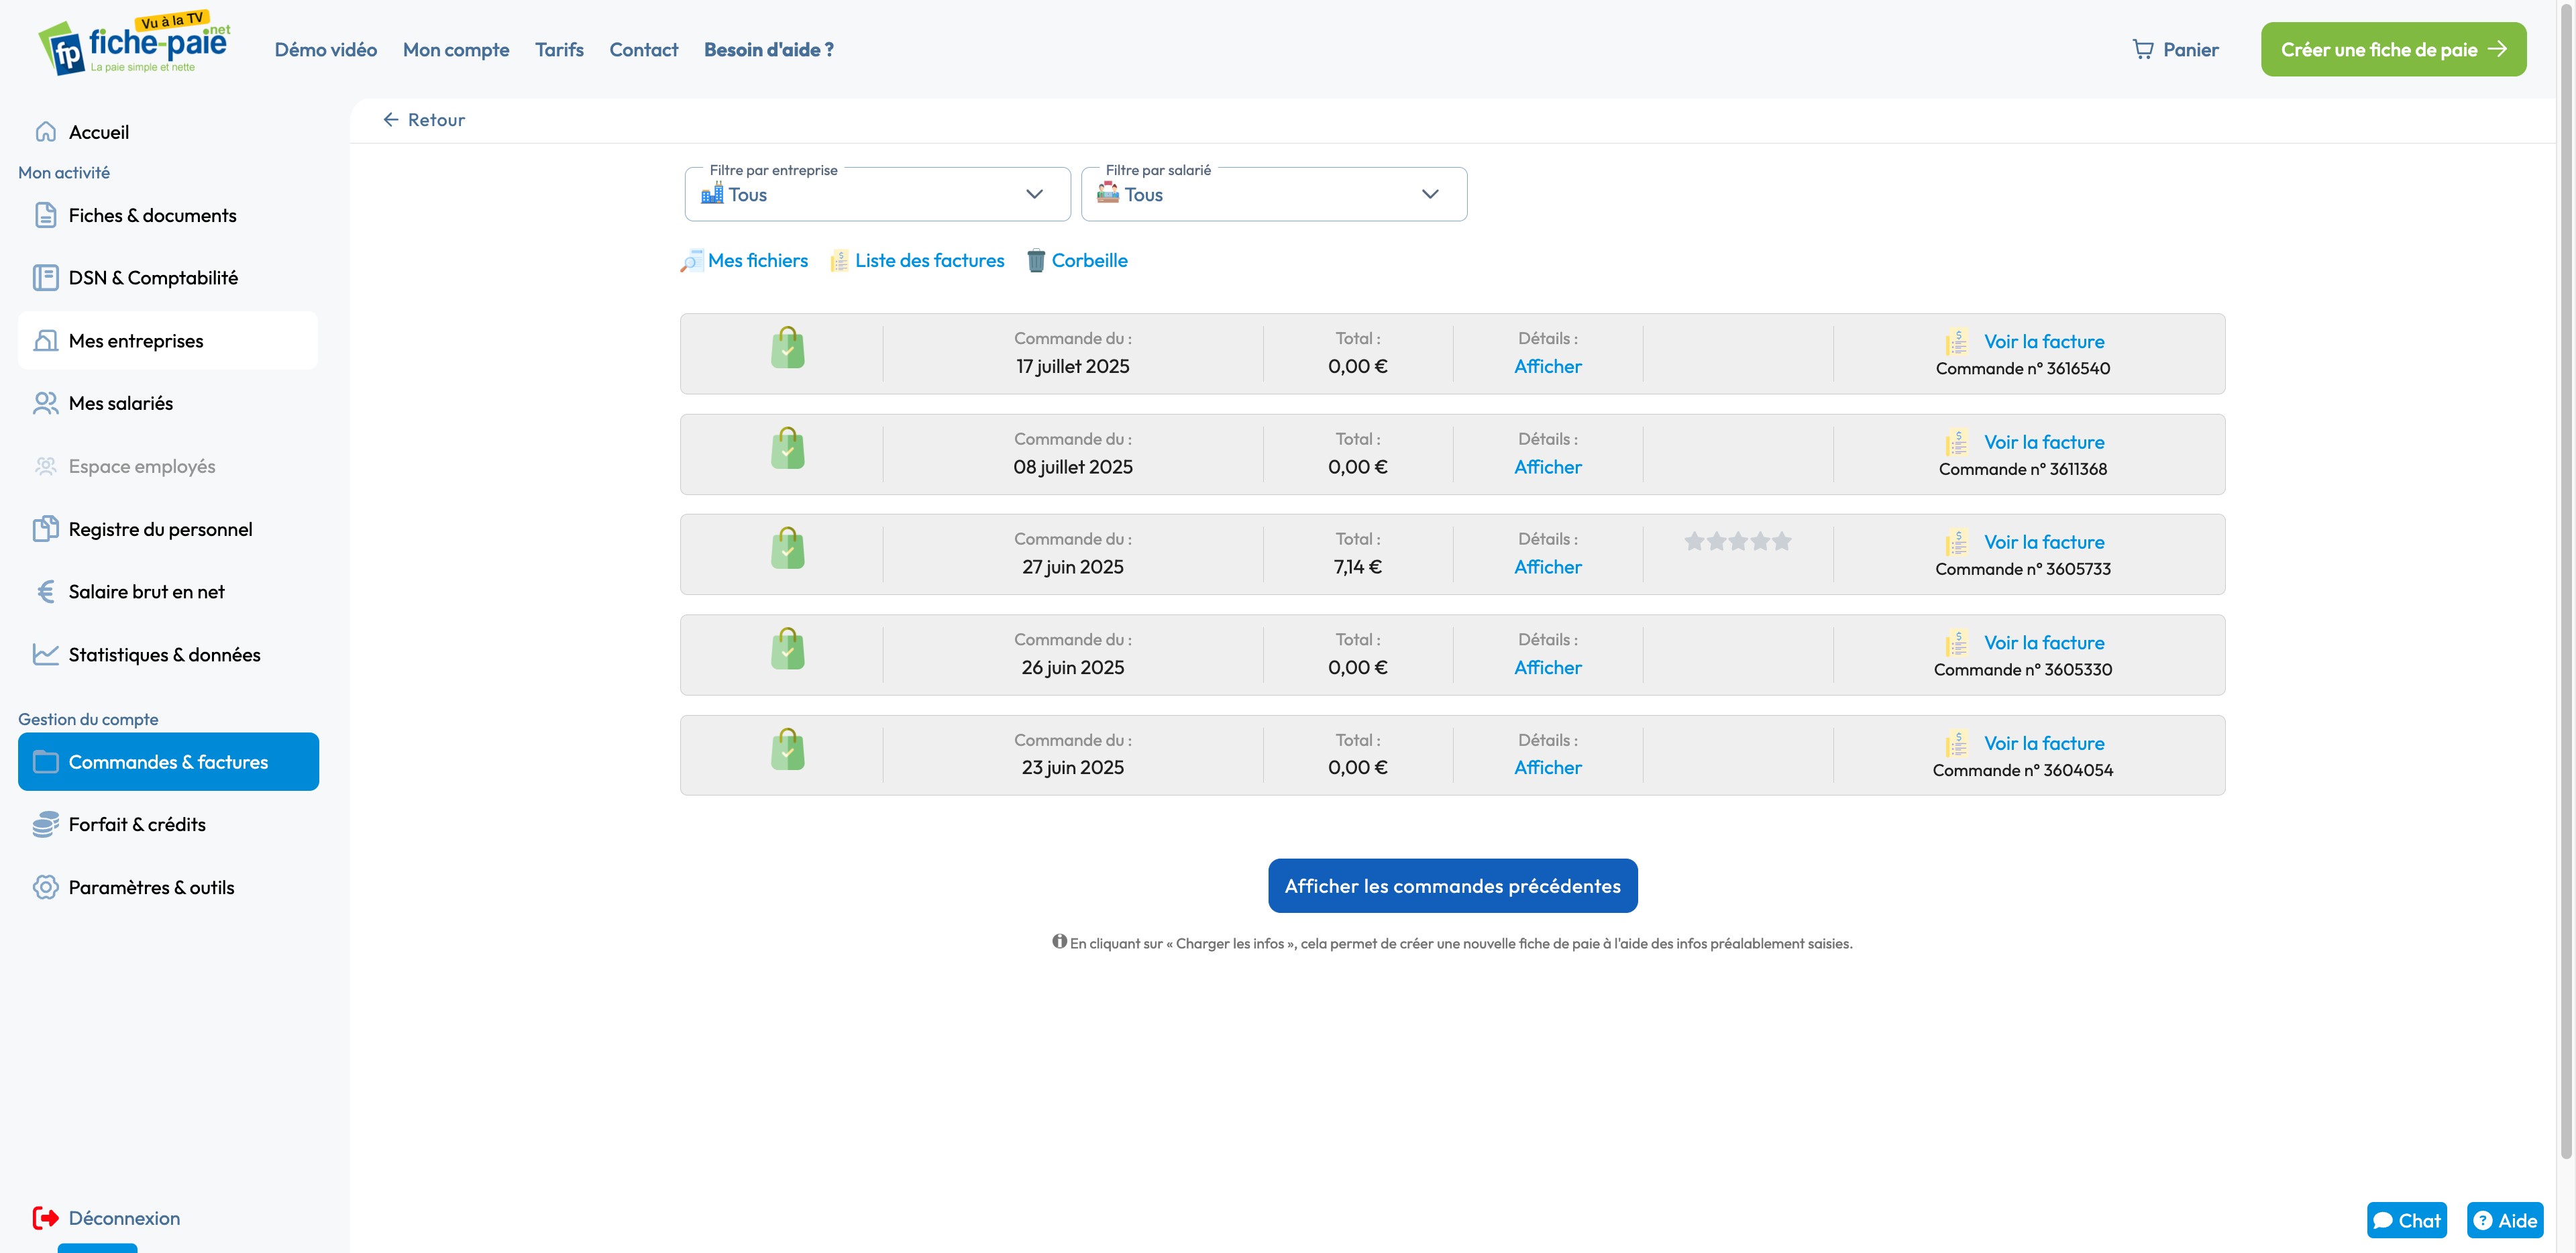Click invoice icon for Commande n° 3611368

[1957, 442]
